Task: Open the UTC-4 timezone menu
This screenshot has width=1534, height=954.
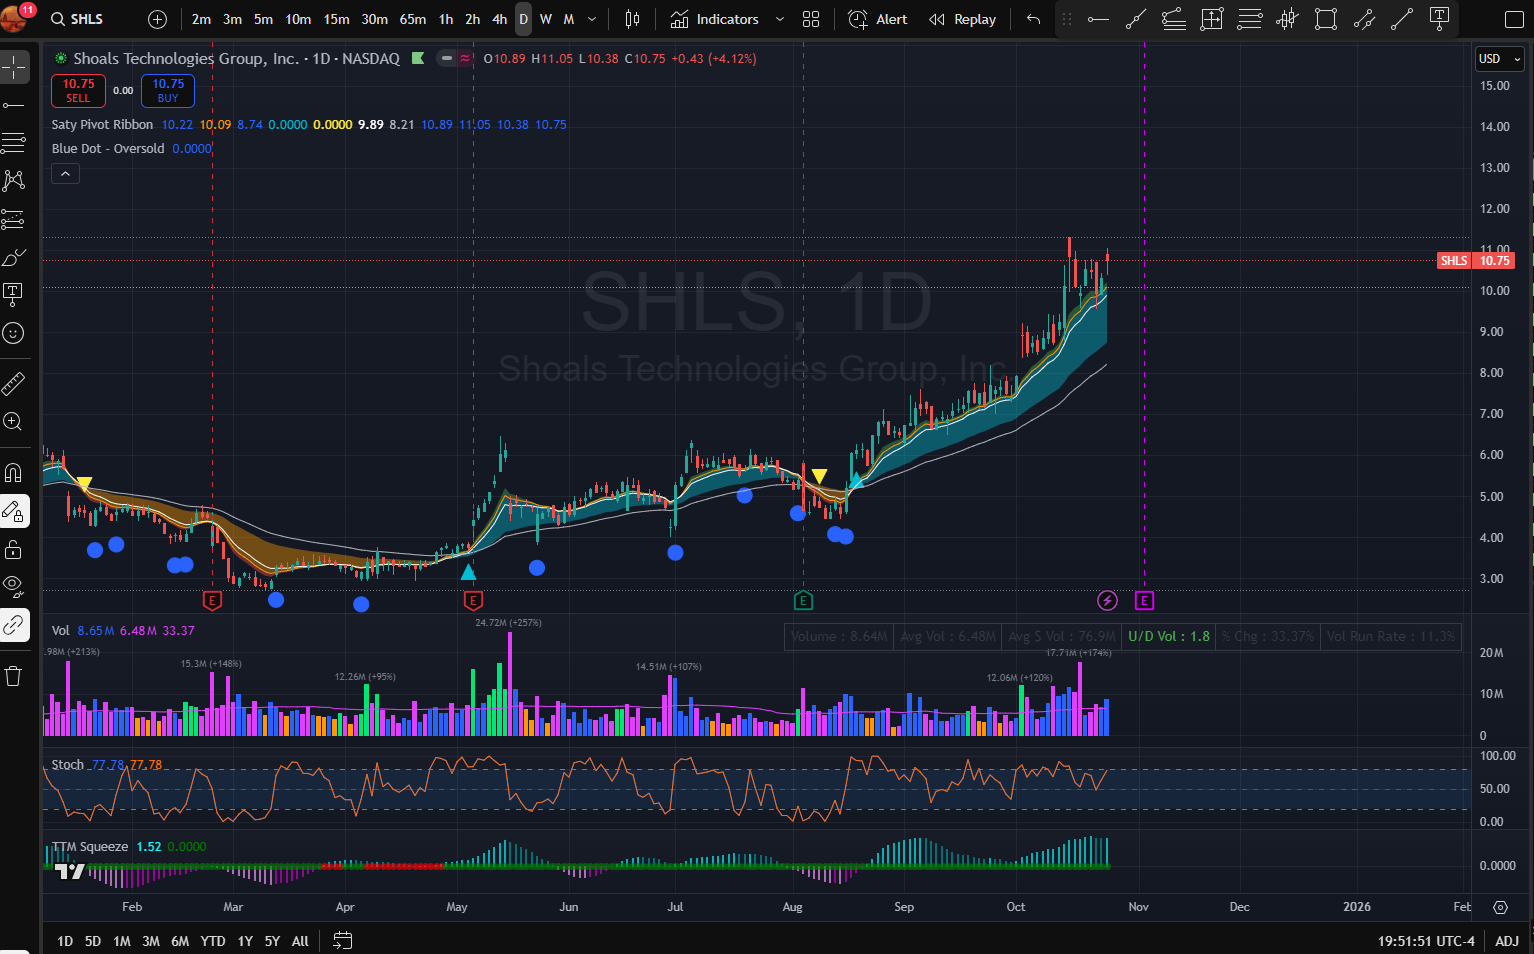Action: [x=1426, y=940]
